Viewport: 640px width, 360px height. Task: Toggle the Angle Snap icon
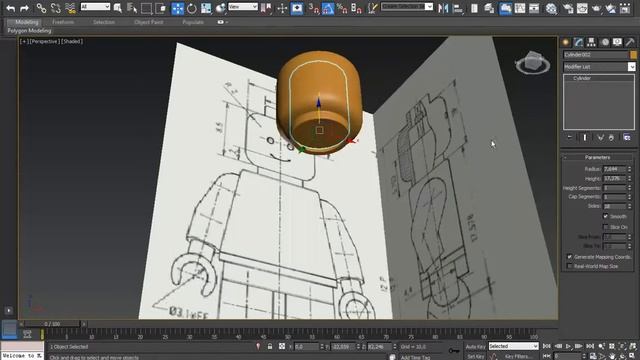click(328, 8)
